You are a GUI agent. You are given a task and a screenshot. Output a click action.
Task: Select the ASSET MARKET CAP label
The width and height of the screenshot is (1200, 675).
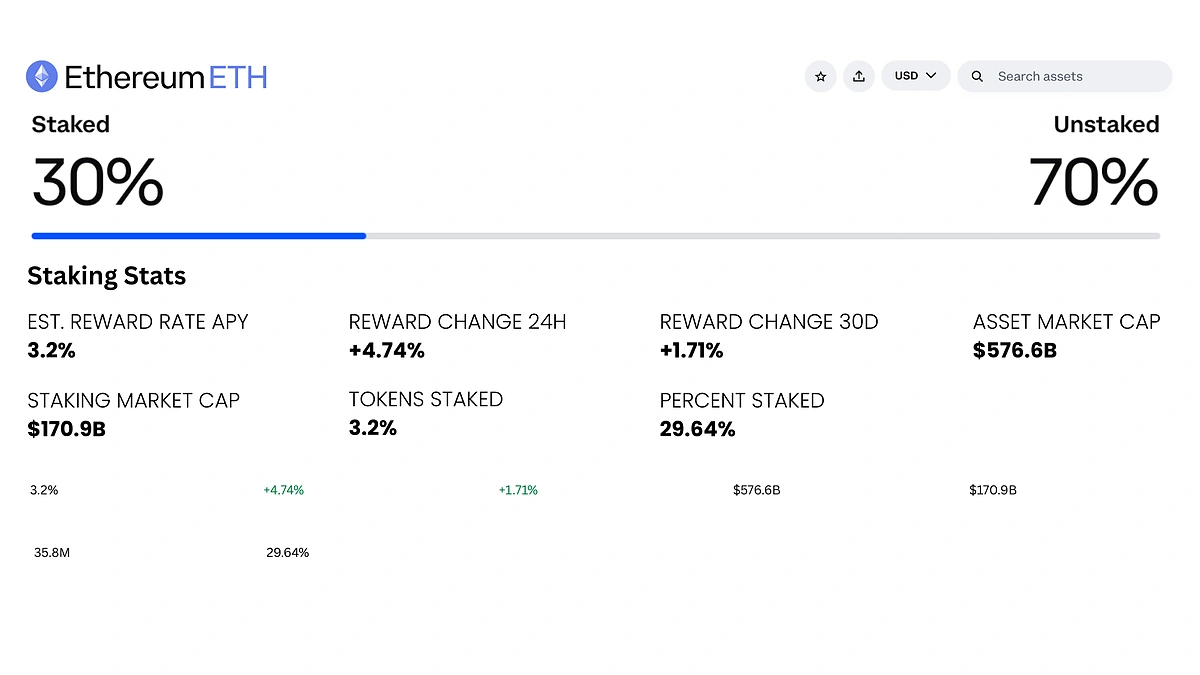[x=1066, y=322]
